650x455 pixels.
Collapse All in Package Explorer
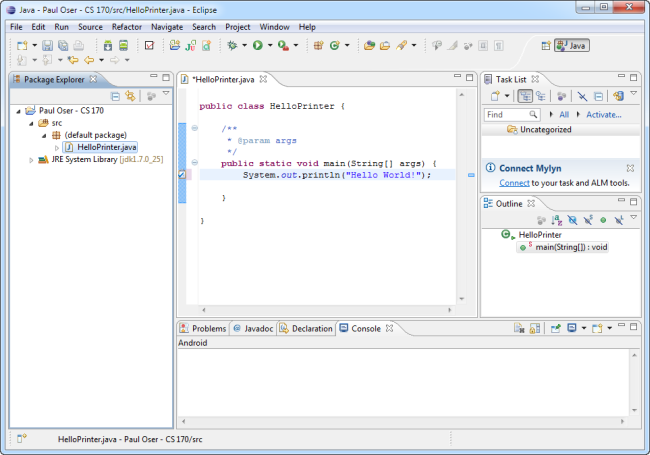[115, 96]
